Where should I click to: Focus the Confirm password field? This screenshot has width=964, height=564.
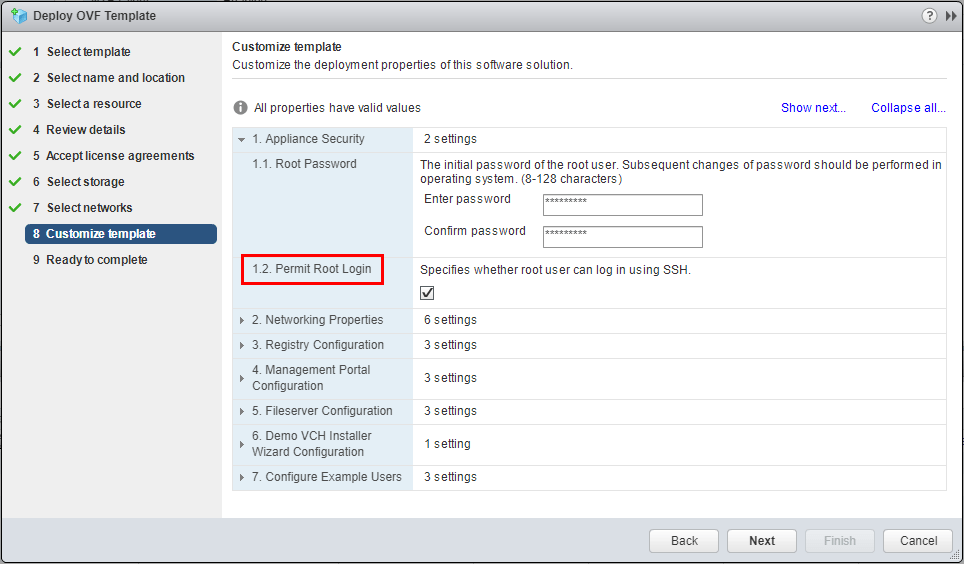[x=622, y=237]
